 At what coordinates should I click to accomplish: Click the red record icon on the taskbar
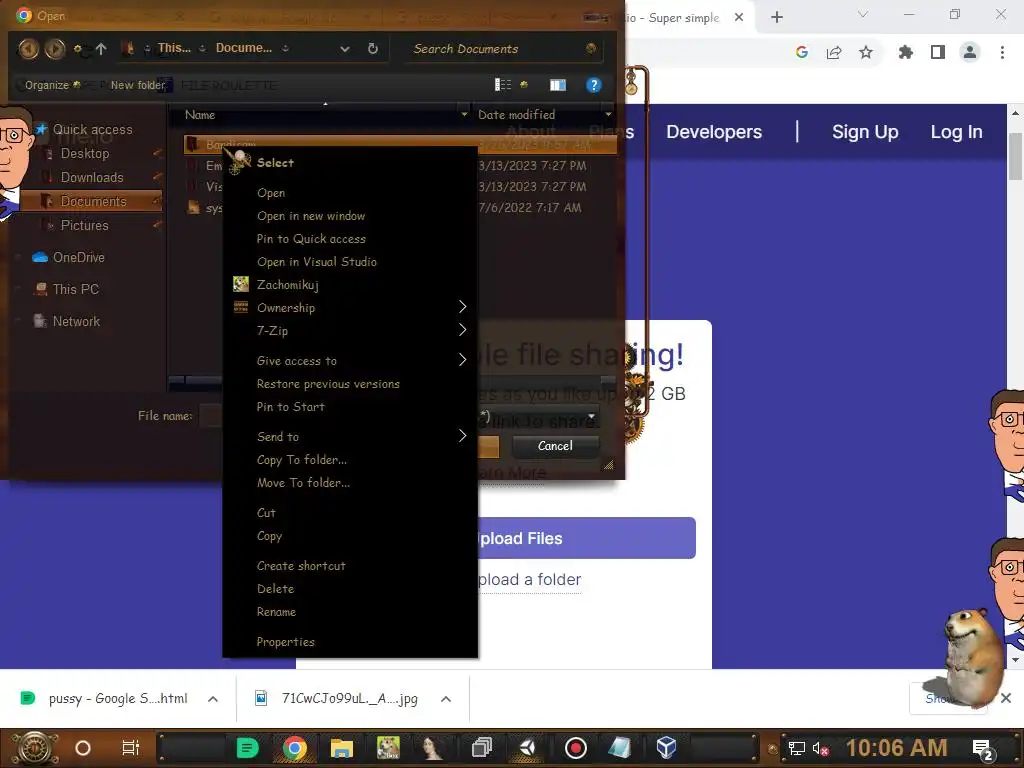pos(575,748)
